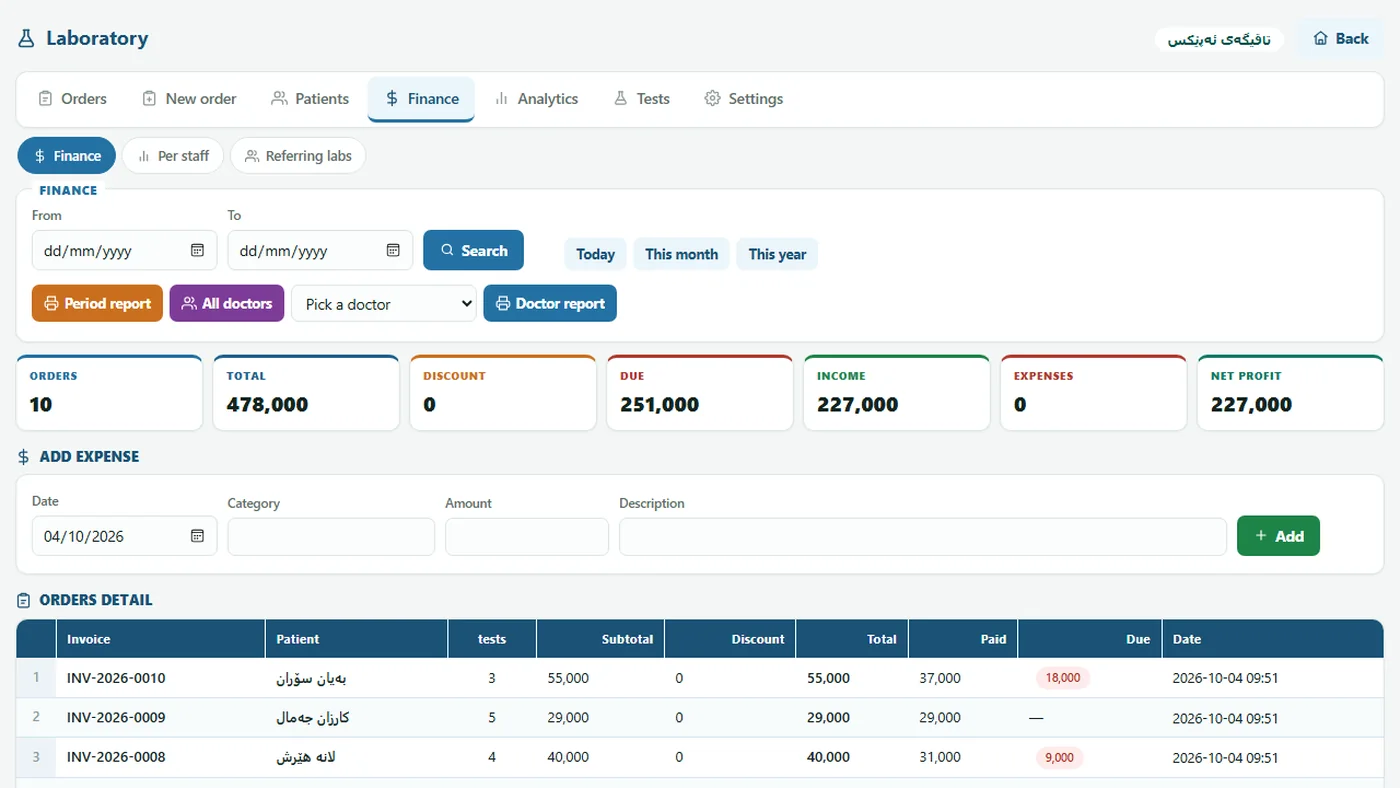Click the Orders tab
Viewport: 1400px width, 788px height.
72,99
